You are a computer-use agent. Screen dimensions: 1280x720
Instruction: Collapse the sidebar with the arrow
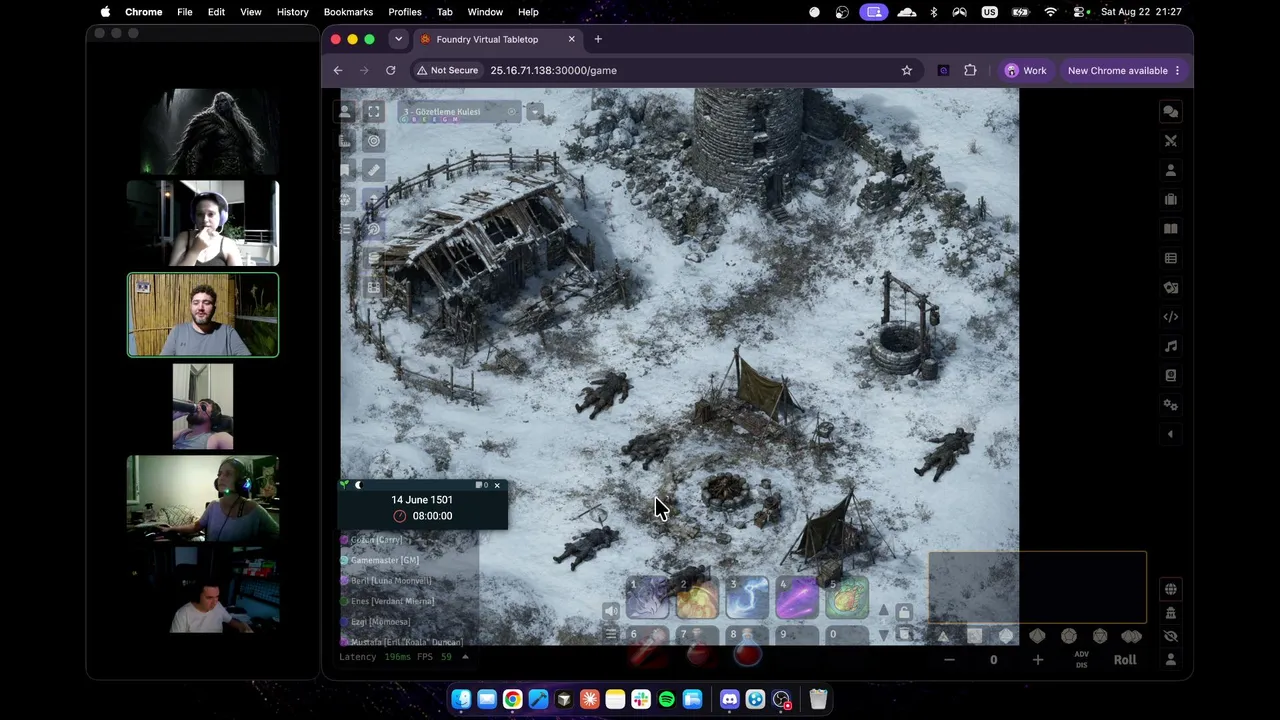coord(1170,434)
